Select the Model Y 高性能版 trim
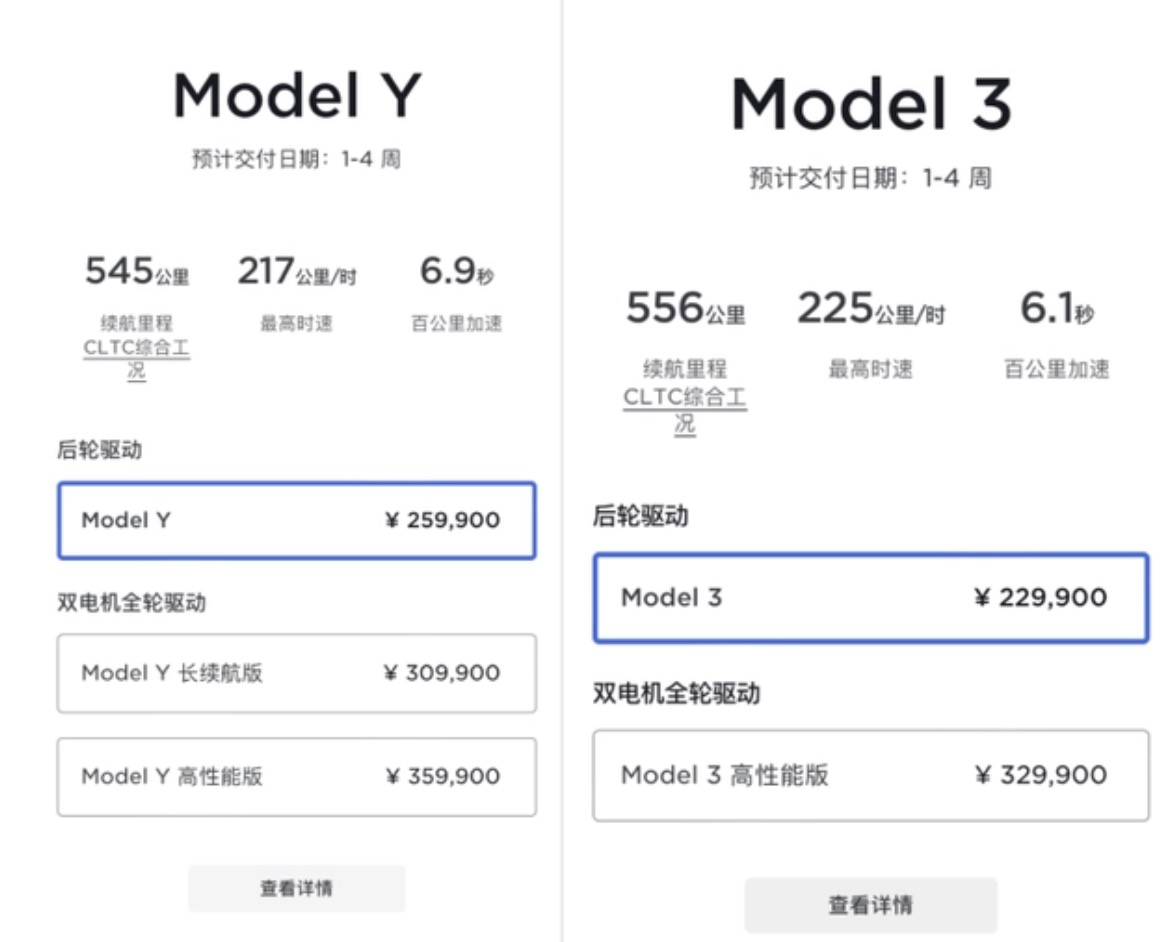 (x=297, y=776)
